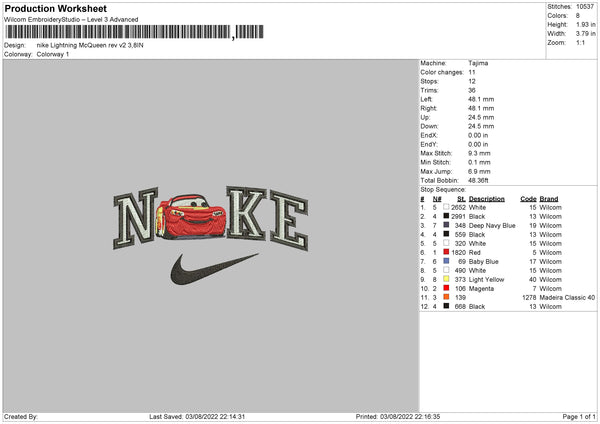600x424 pixels.
Task: Click the Red color swatch in stop 6
Action: click(446, 252)
